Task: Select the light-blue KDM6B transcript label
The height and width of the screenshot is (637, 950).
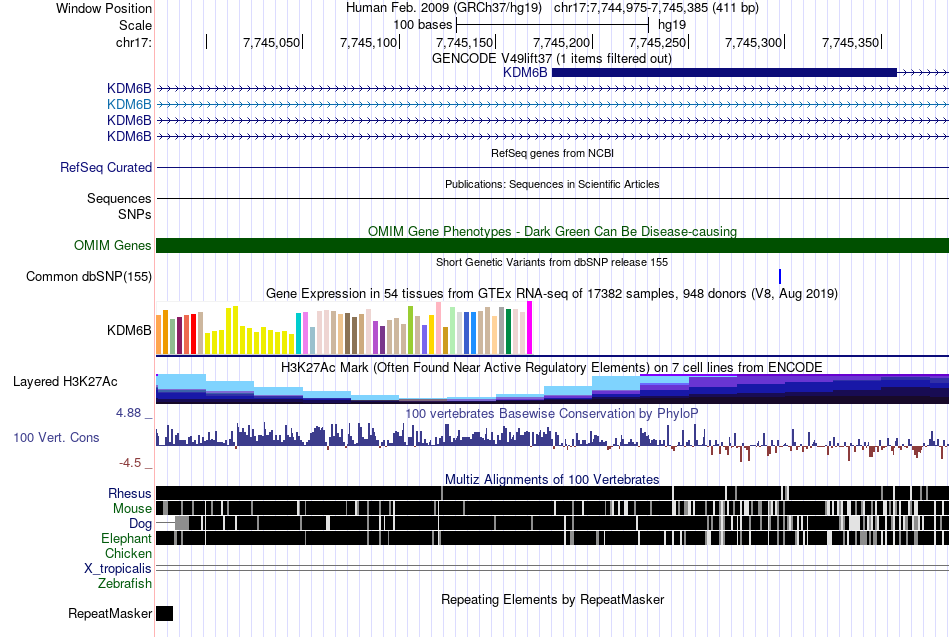Action: point(129,104)
